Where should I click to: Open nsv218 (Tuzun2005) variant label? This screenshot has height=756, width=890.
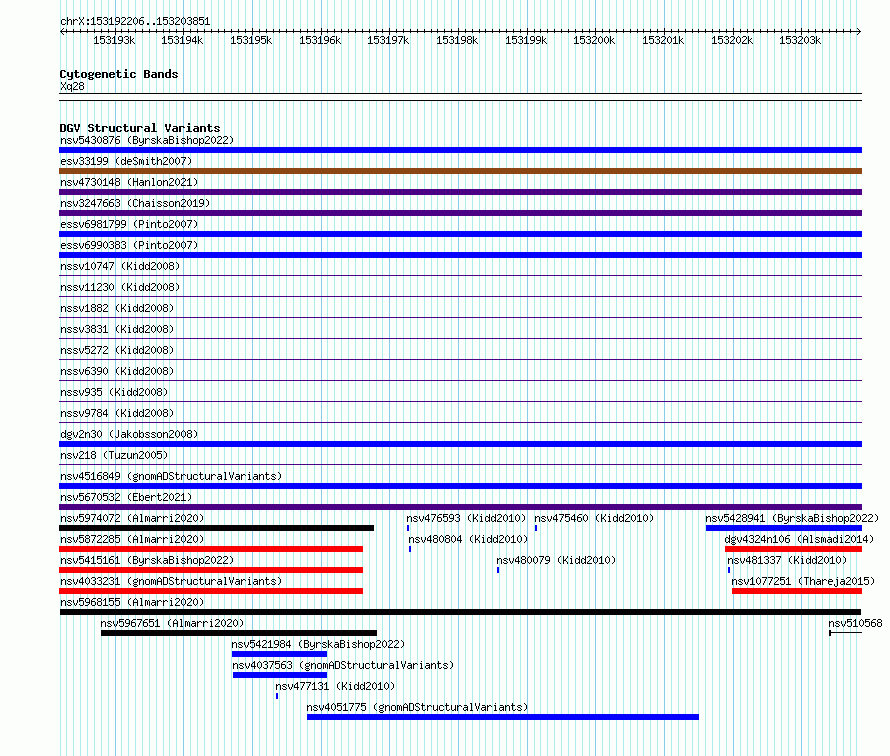[x=114, y=455]
